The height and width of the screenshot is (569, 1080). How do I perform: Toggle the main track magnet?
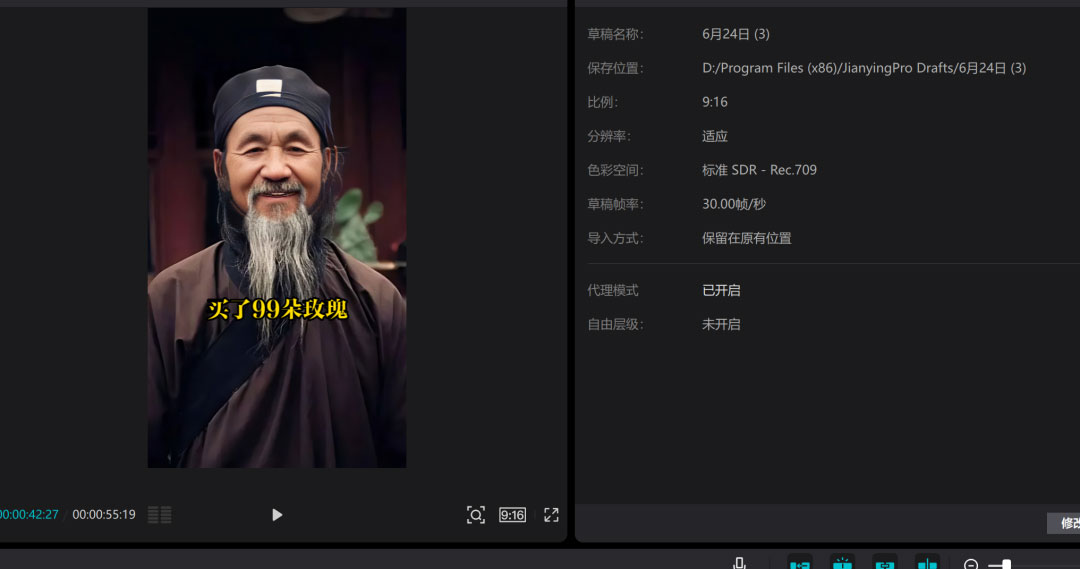click(800, 564)
